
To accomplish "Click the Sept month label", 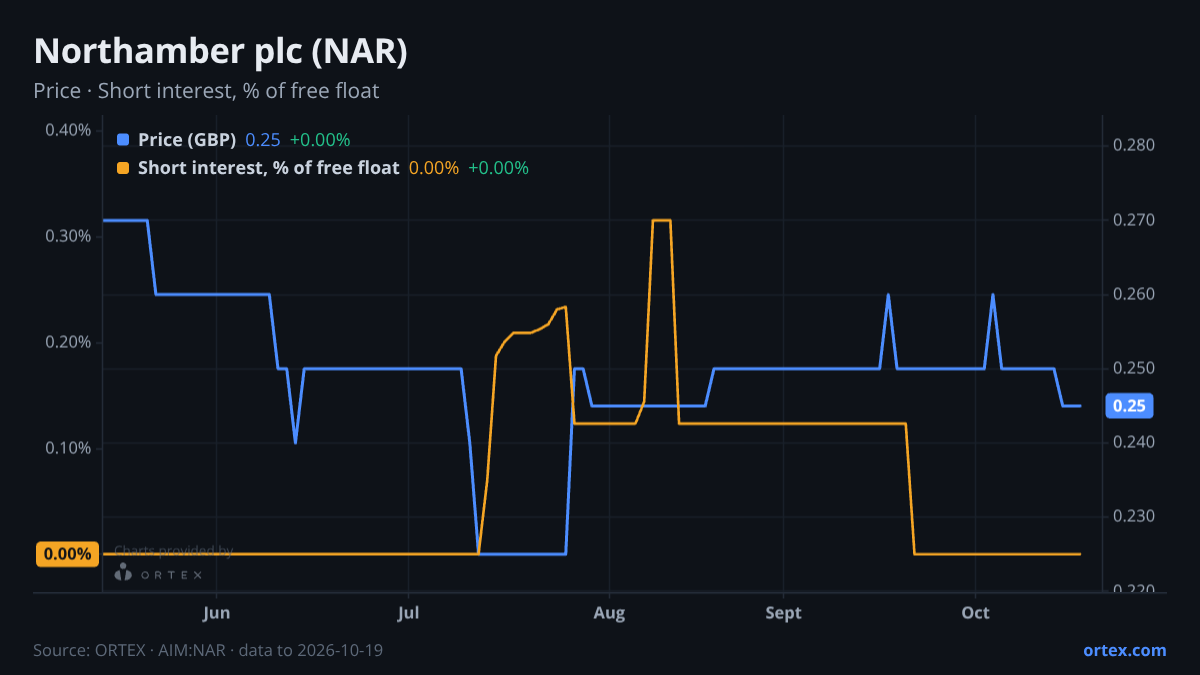I will click(x=784, y=613).
